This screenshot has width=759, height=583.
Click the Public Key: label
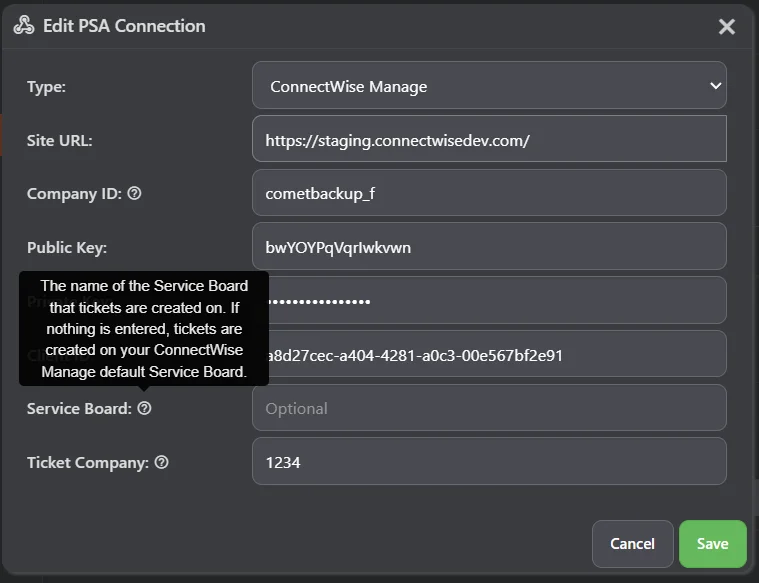pos(67,248)
